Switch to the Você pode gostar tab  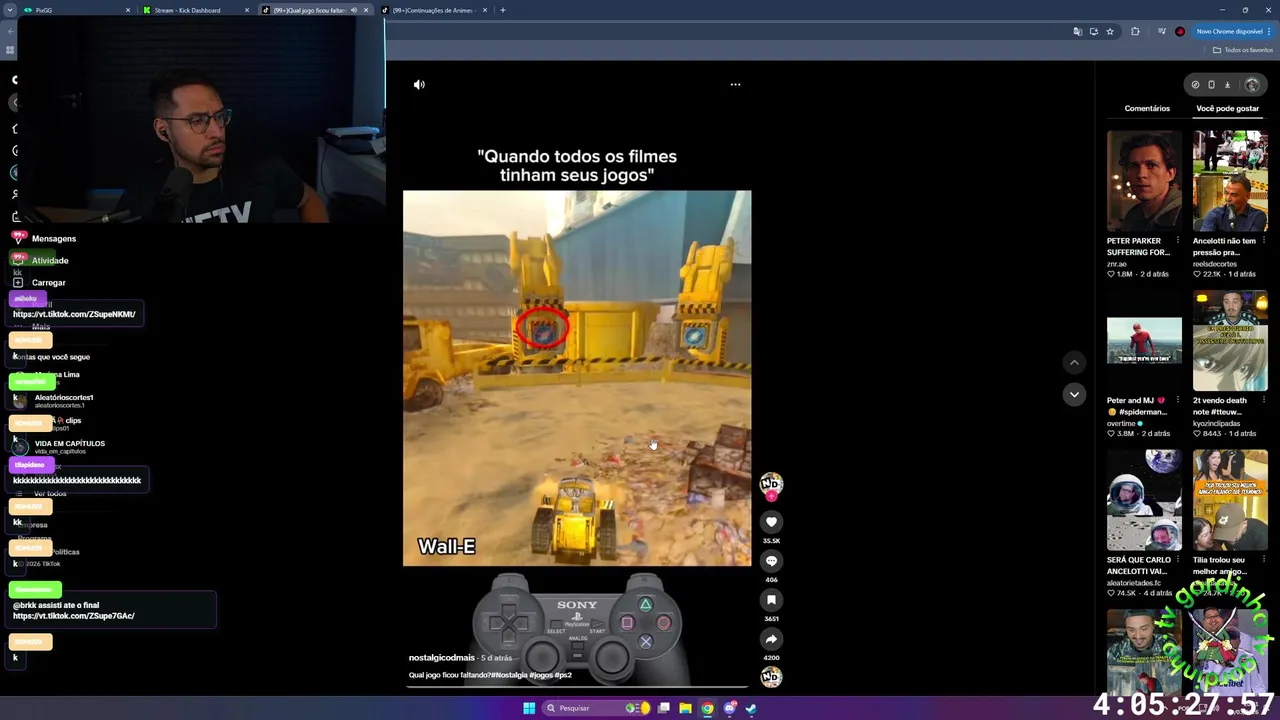(x=1227, y=108)
